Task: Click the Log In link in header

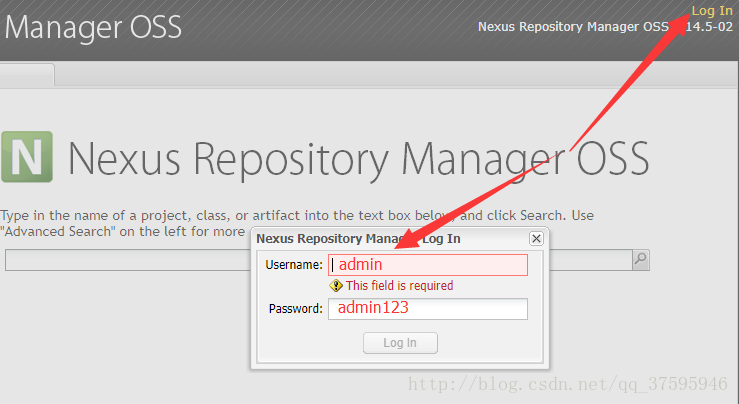Action: (x=712, y=10)
